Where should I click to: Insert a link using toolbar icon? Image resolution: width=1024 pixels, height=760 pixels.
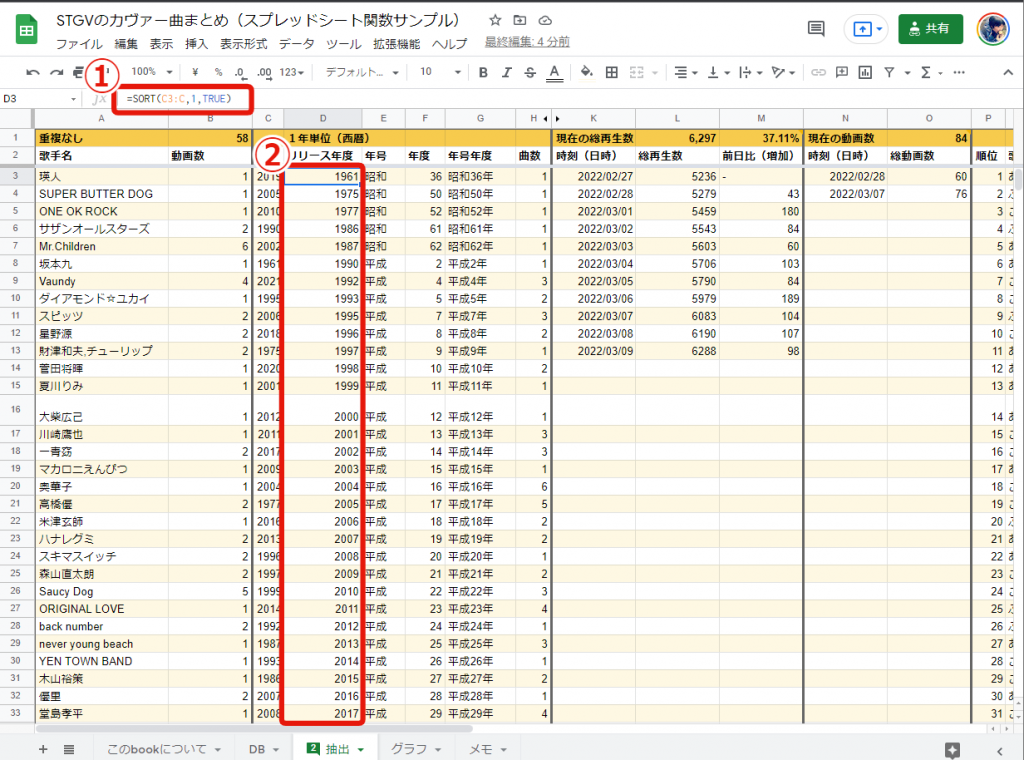click(818, 72)
